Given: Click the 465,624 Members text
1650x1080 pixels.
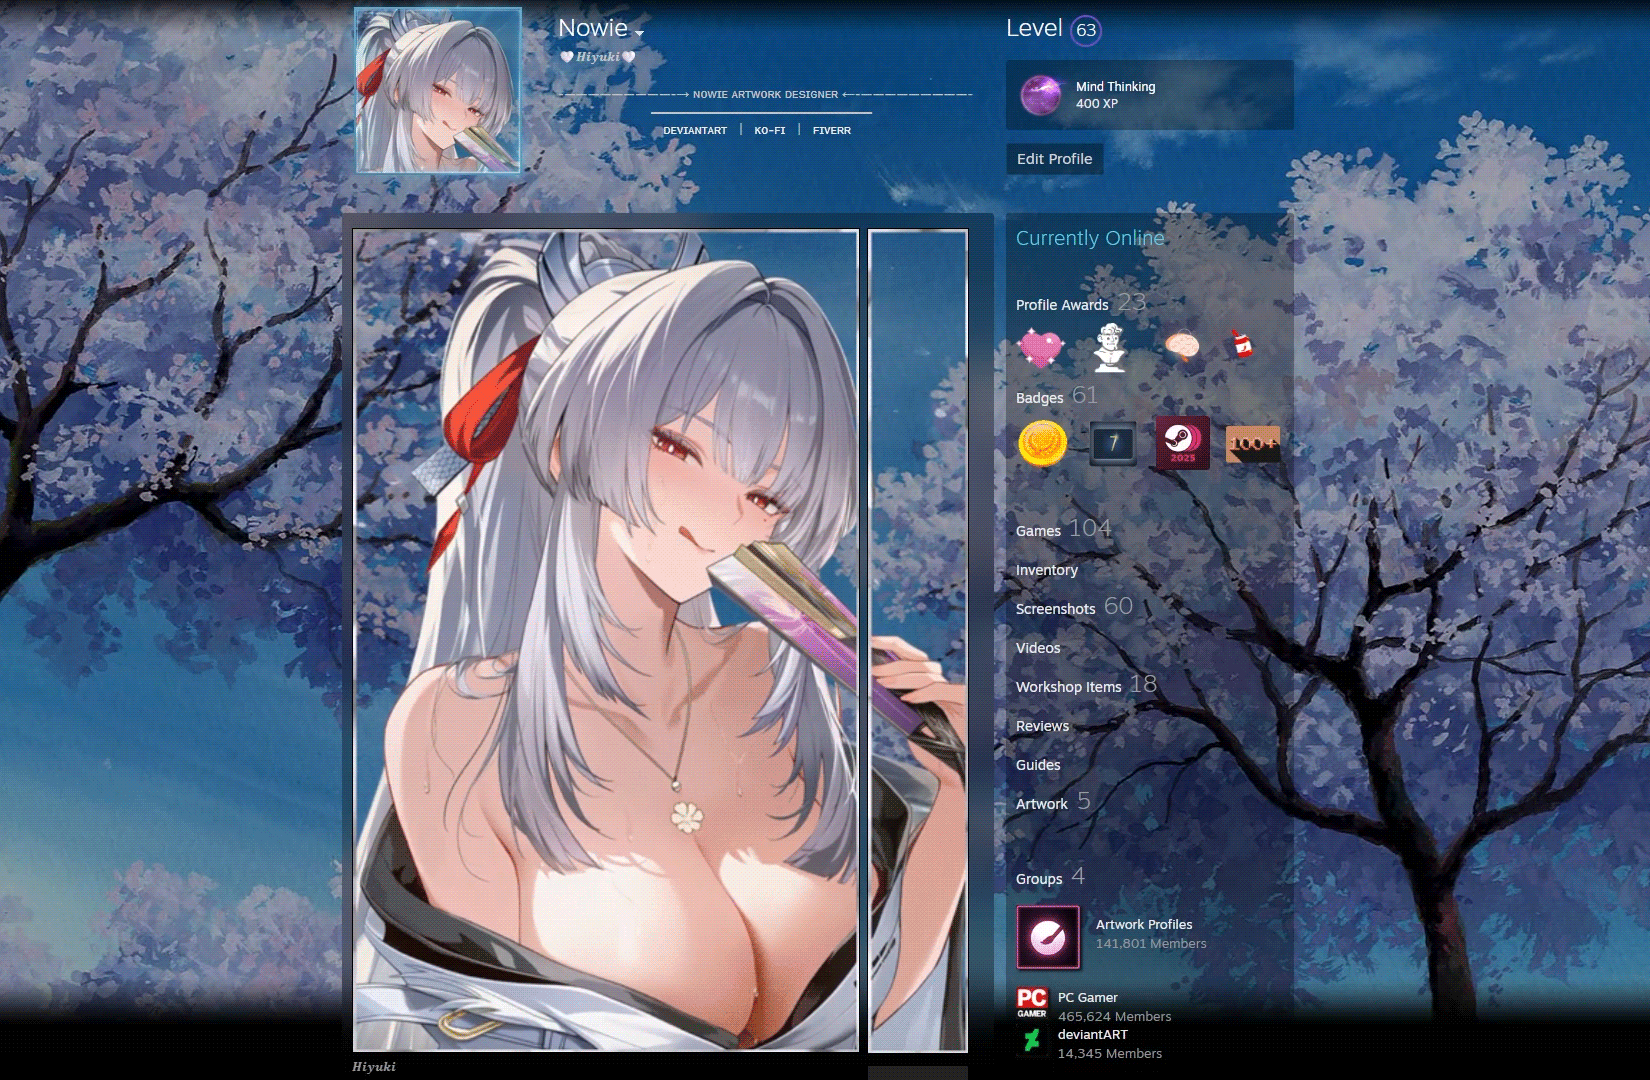Looking at the screenshot, I should click(1115, 1017).
